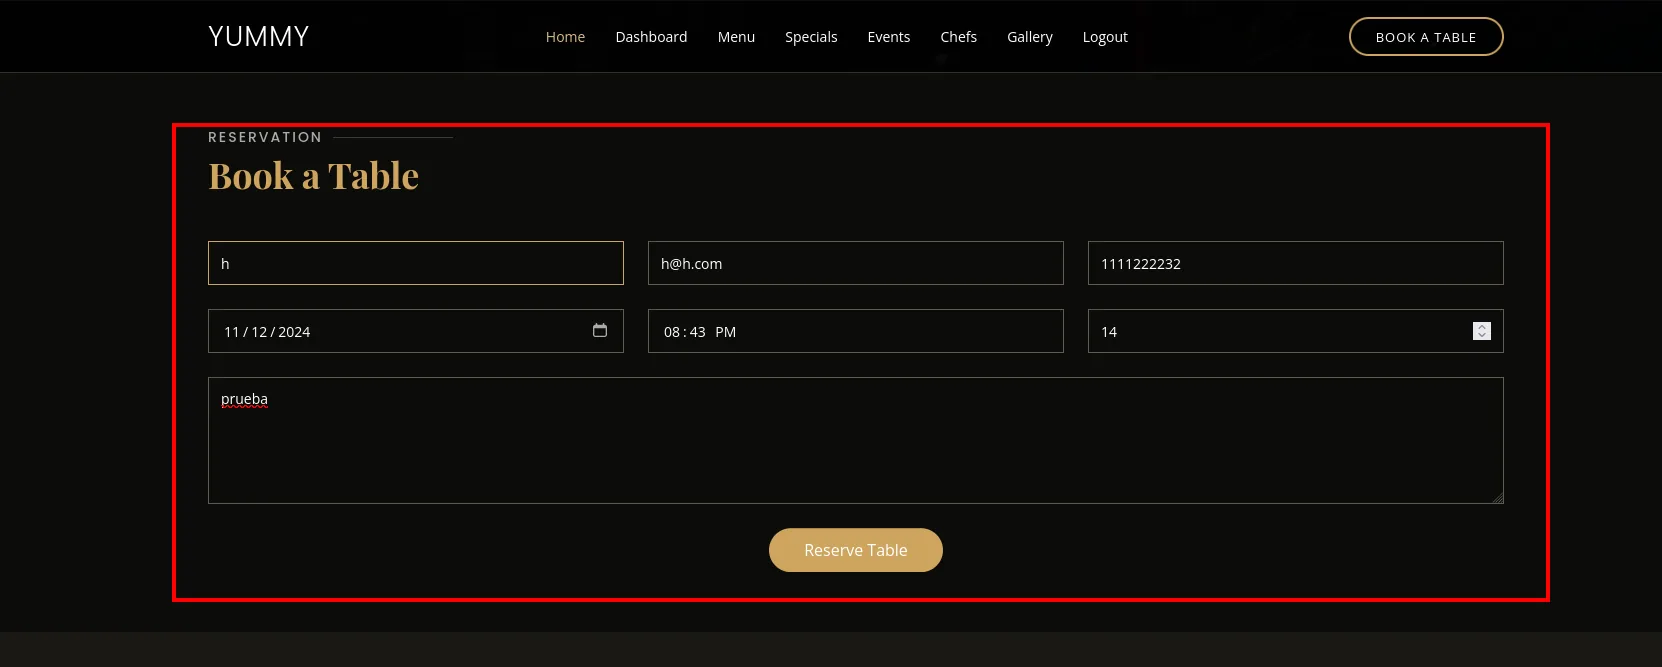The image size is (1662, 667).
Task: Open the Gallery nav link
Action: (1030, 37)
